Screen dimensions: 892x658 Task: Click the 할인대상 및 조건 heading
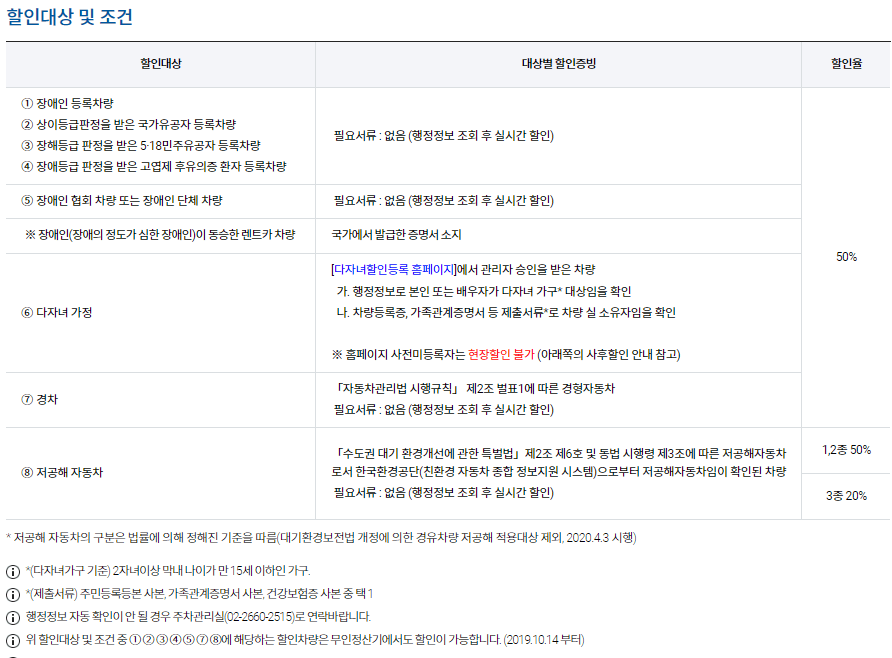[69, 16]
